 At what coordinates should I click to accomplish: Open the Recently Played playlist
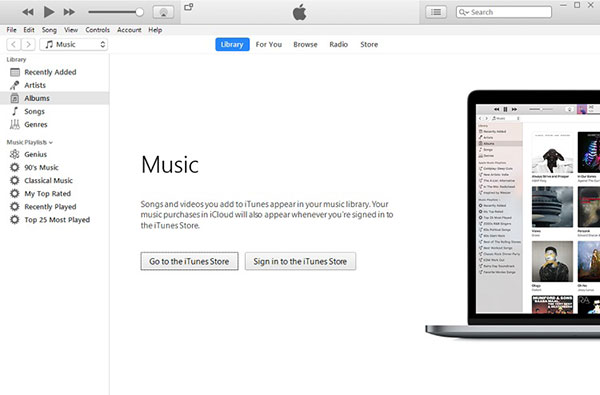click(50, 207)
